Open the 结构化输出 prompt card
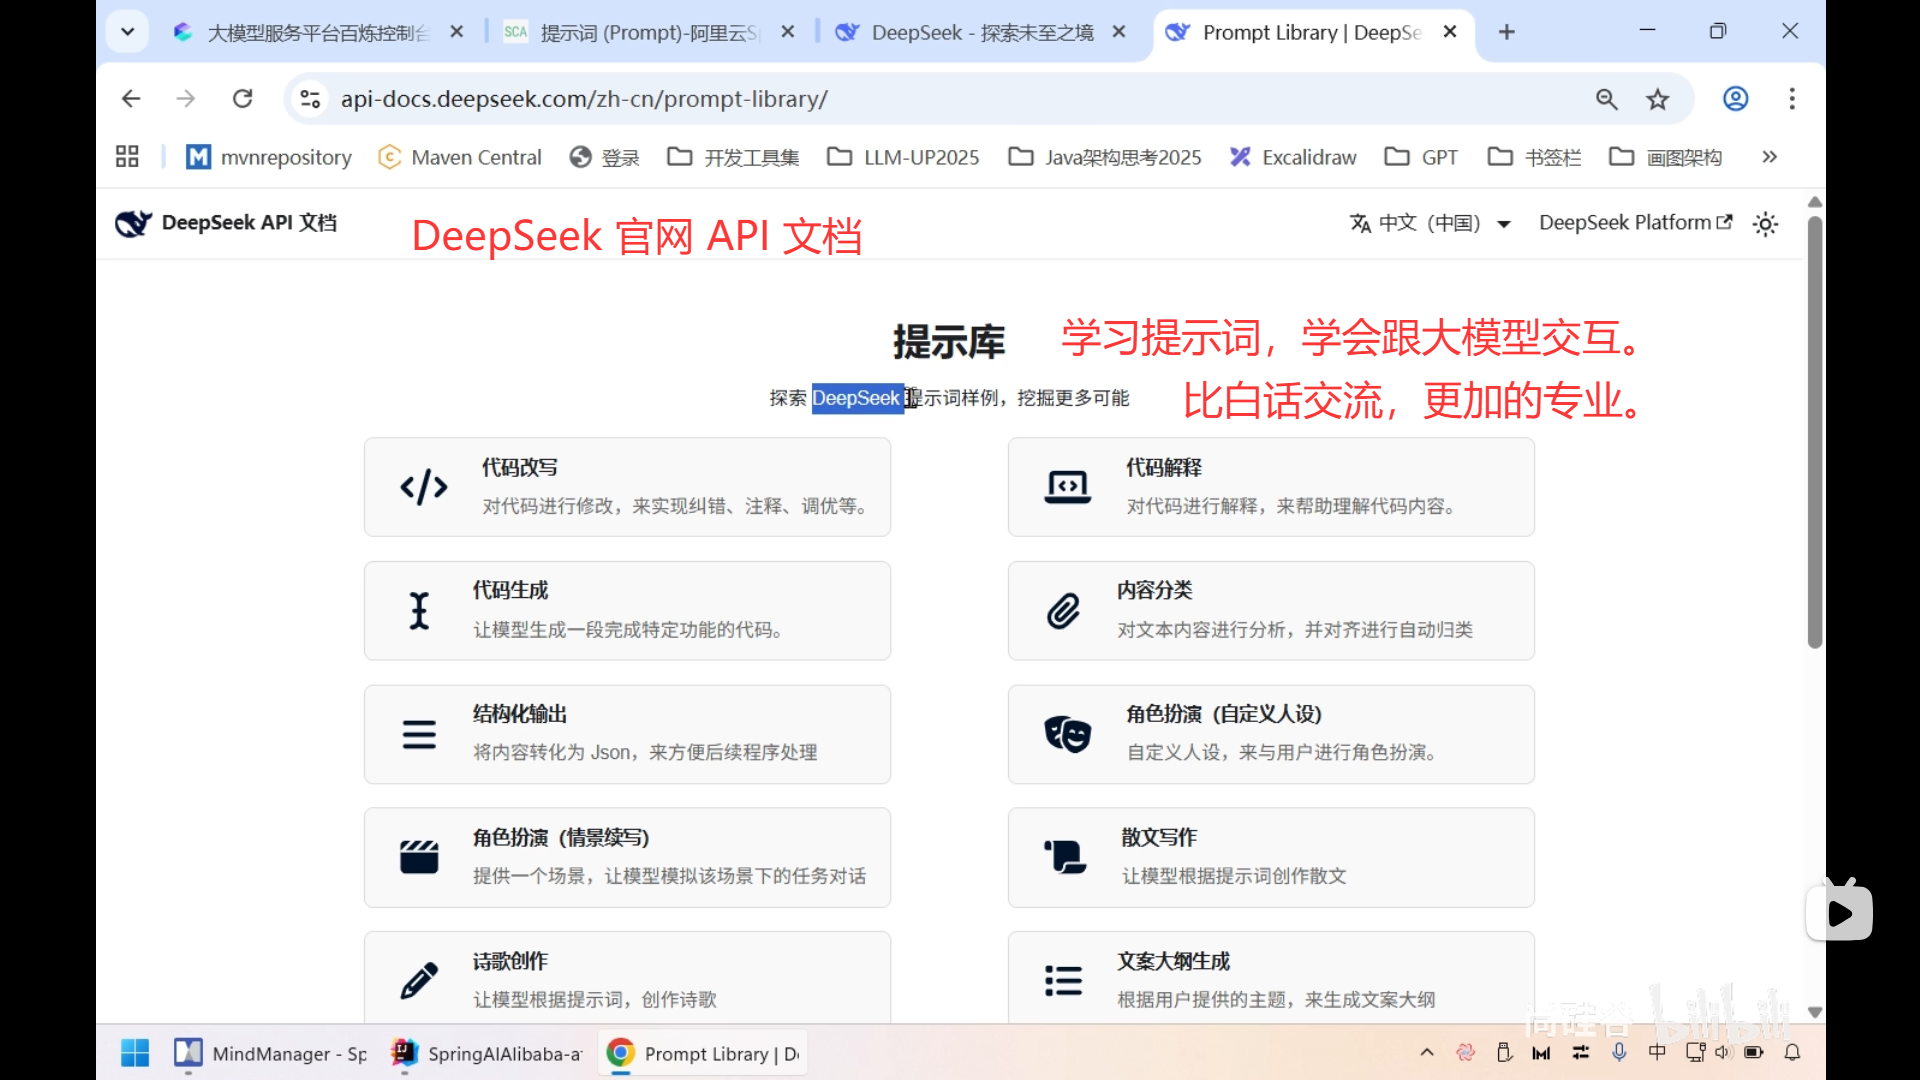Screen dimensions: 1920x1080 [x=627, y=734]
